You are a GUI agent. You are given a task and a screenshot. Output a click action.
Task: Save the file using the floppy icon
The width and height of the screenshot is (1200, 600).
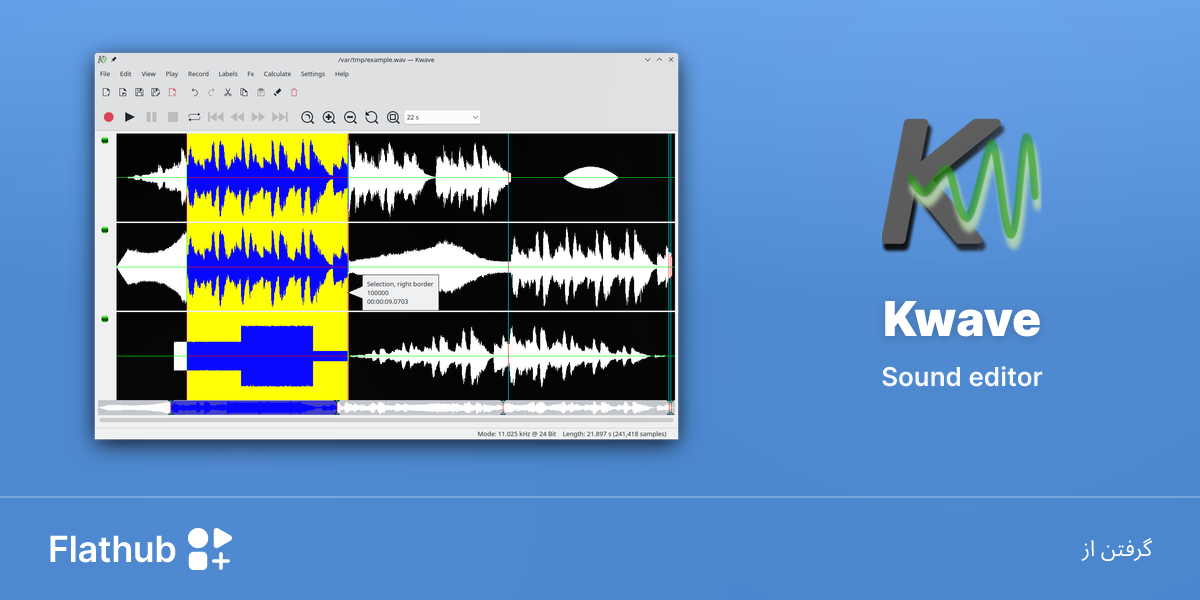tap(139, 93)
